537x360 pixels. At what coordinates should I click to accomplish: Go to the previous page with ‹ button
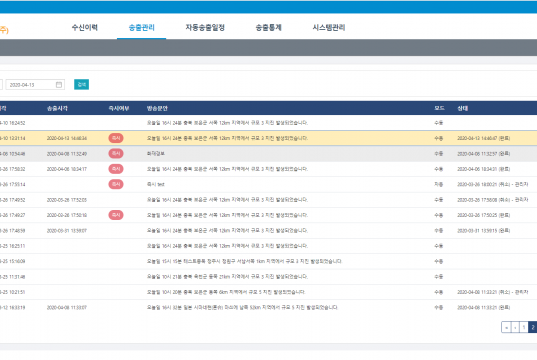click(515, 327)
